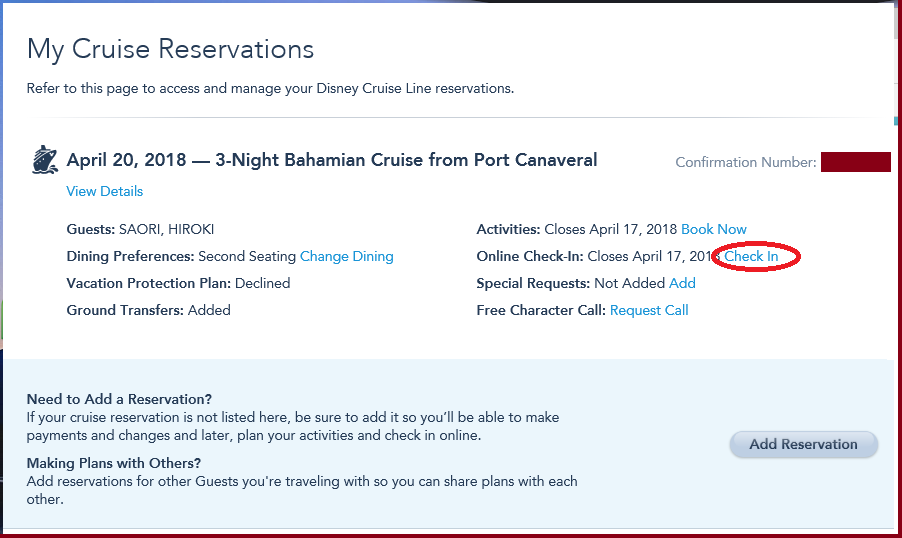The image size is (902, 538).
Task: Open the Request Call link
Action: (x=649, y=310)
